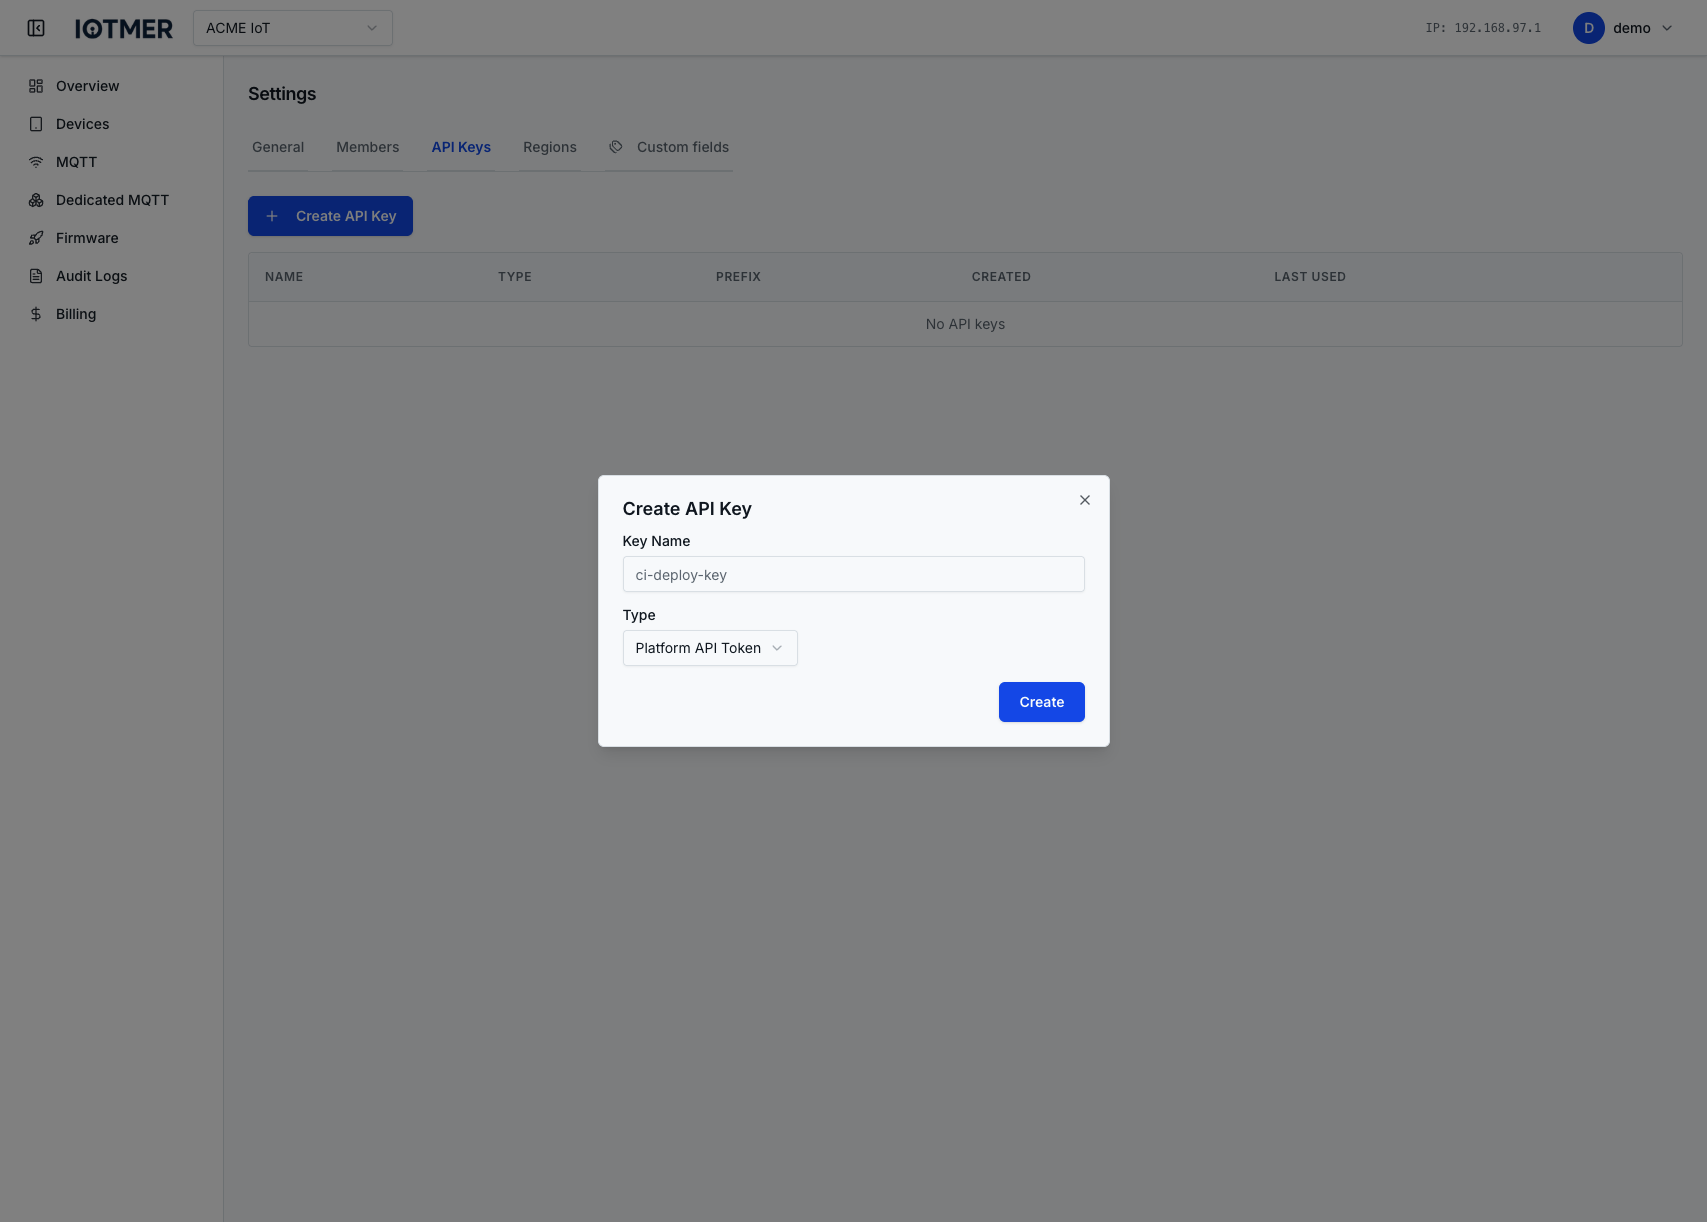Select the Devices icon in the sidebar
Viewport: 1707px width, 1222px height.
[36, 124]
